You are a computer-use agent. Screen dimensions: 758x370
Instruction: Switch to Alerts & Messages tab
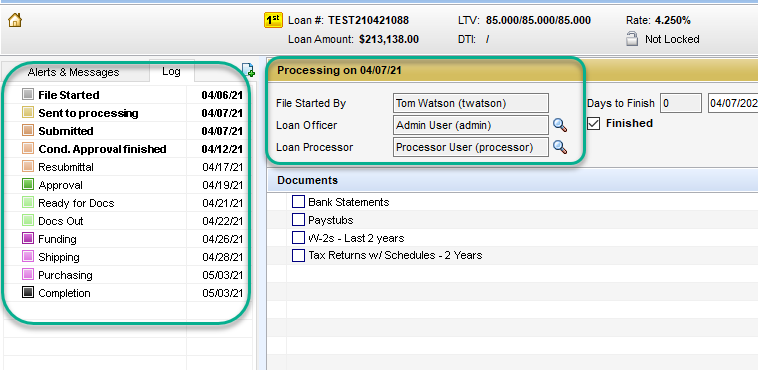click(x=73, y=72)
